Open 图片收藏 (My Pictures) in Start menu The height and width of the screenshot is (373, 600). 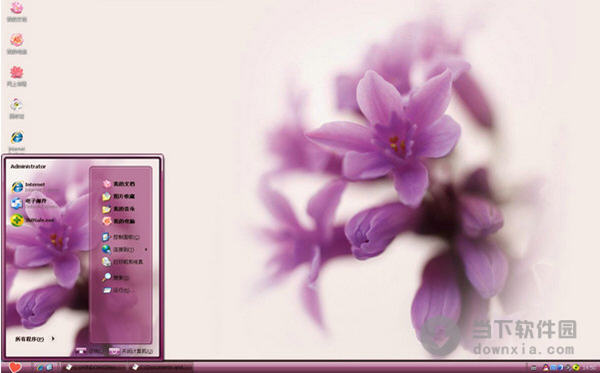[119, 197]
